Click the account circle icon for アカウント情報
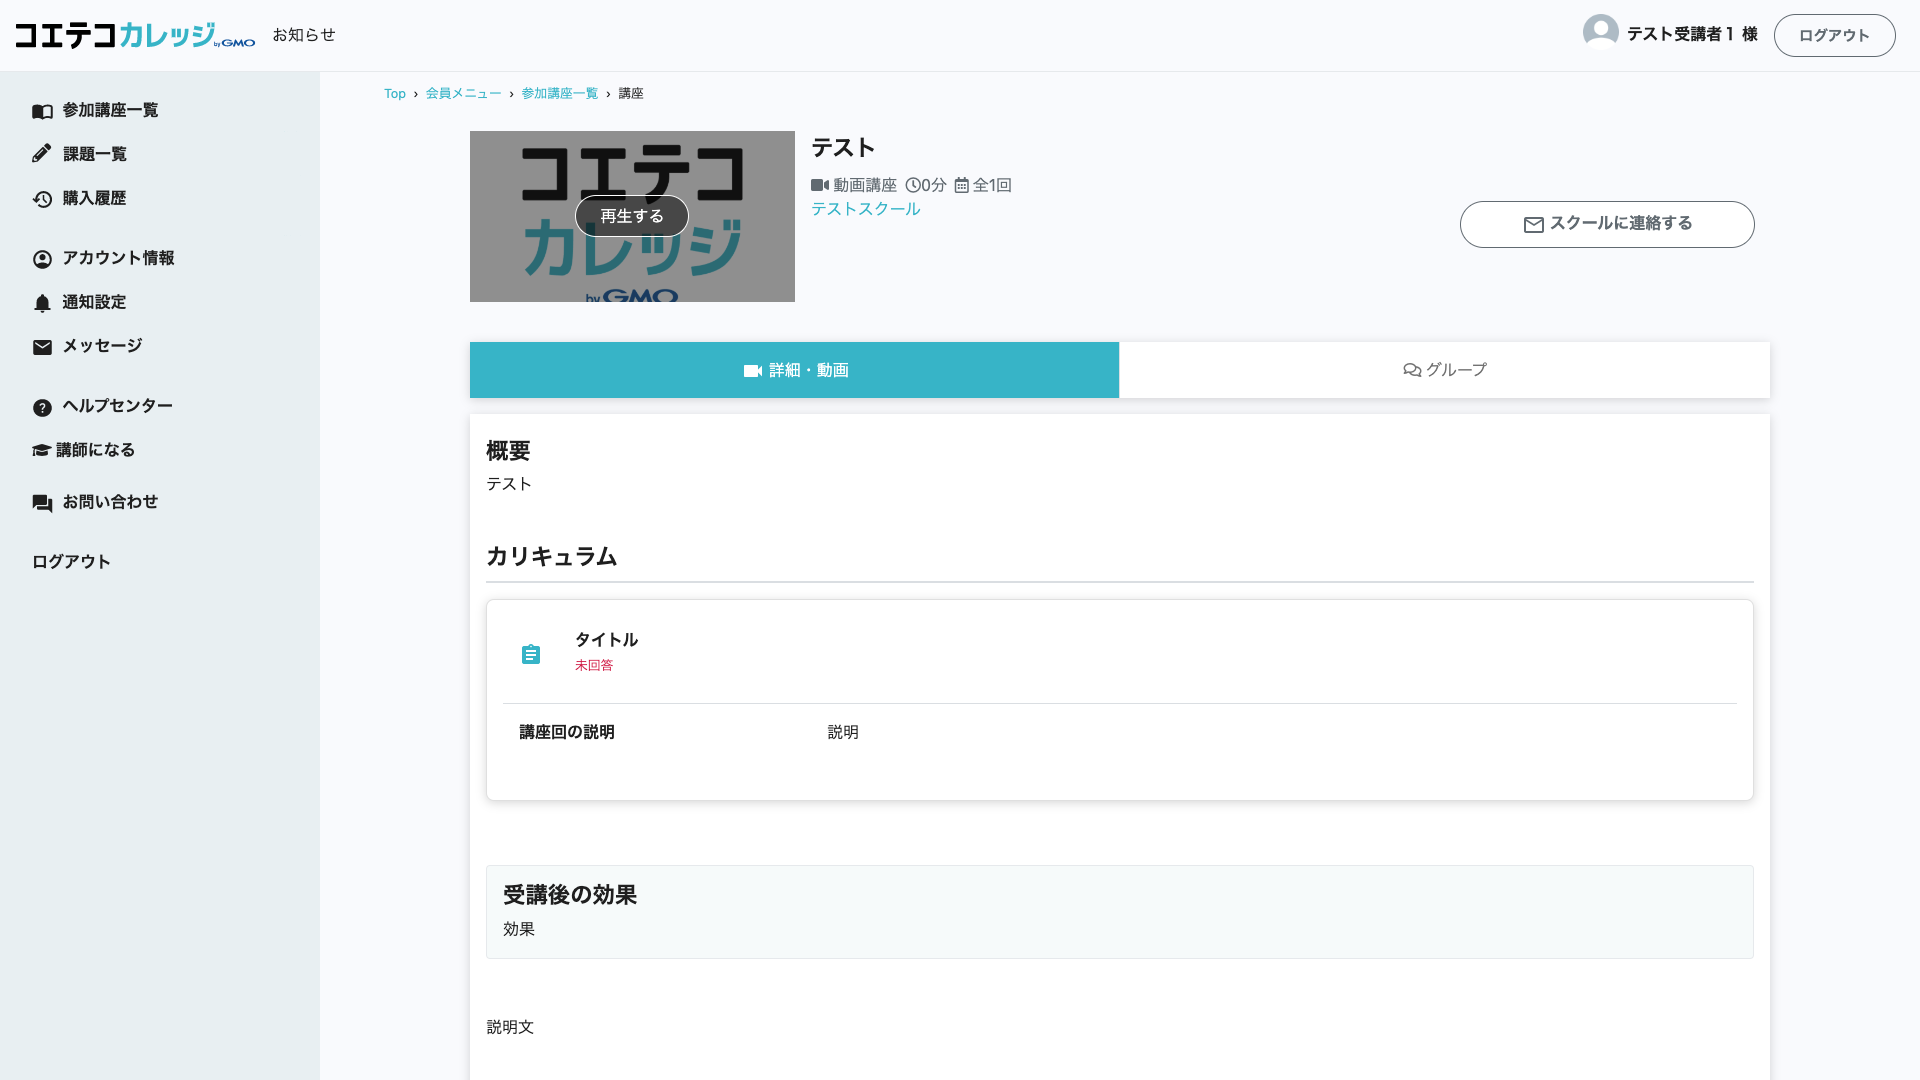Viewport: 1920px width, 1080px height. tap(42, 259)
